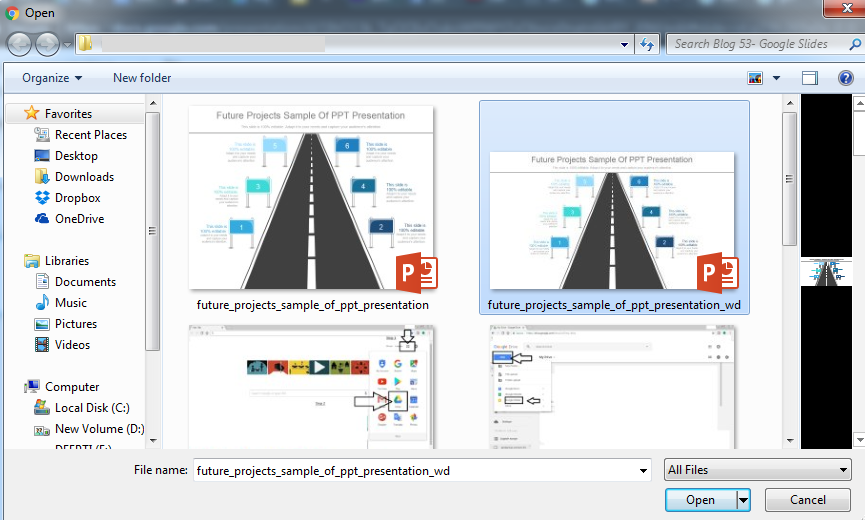The image size is (865, 520).
Task: Click the New Volume drive icon
Action: click(x=42, y=430)
